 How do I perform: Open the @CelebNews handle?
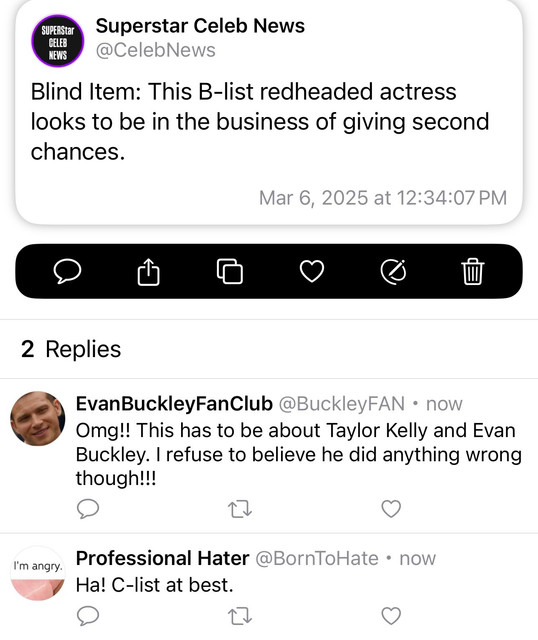pyautogui.click(x=156, y=50)
